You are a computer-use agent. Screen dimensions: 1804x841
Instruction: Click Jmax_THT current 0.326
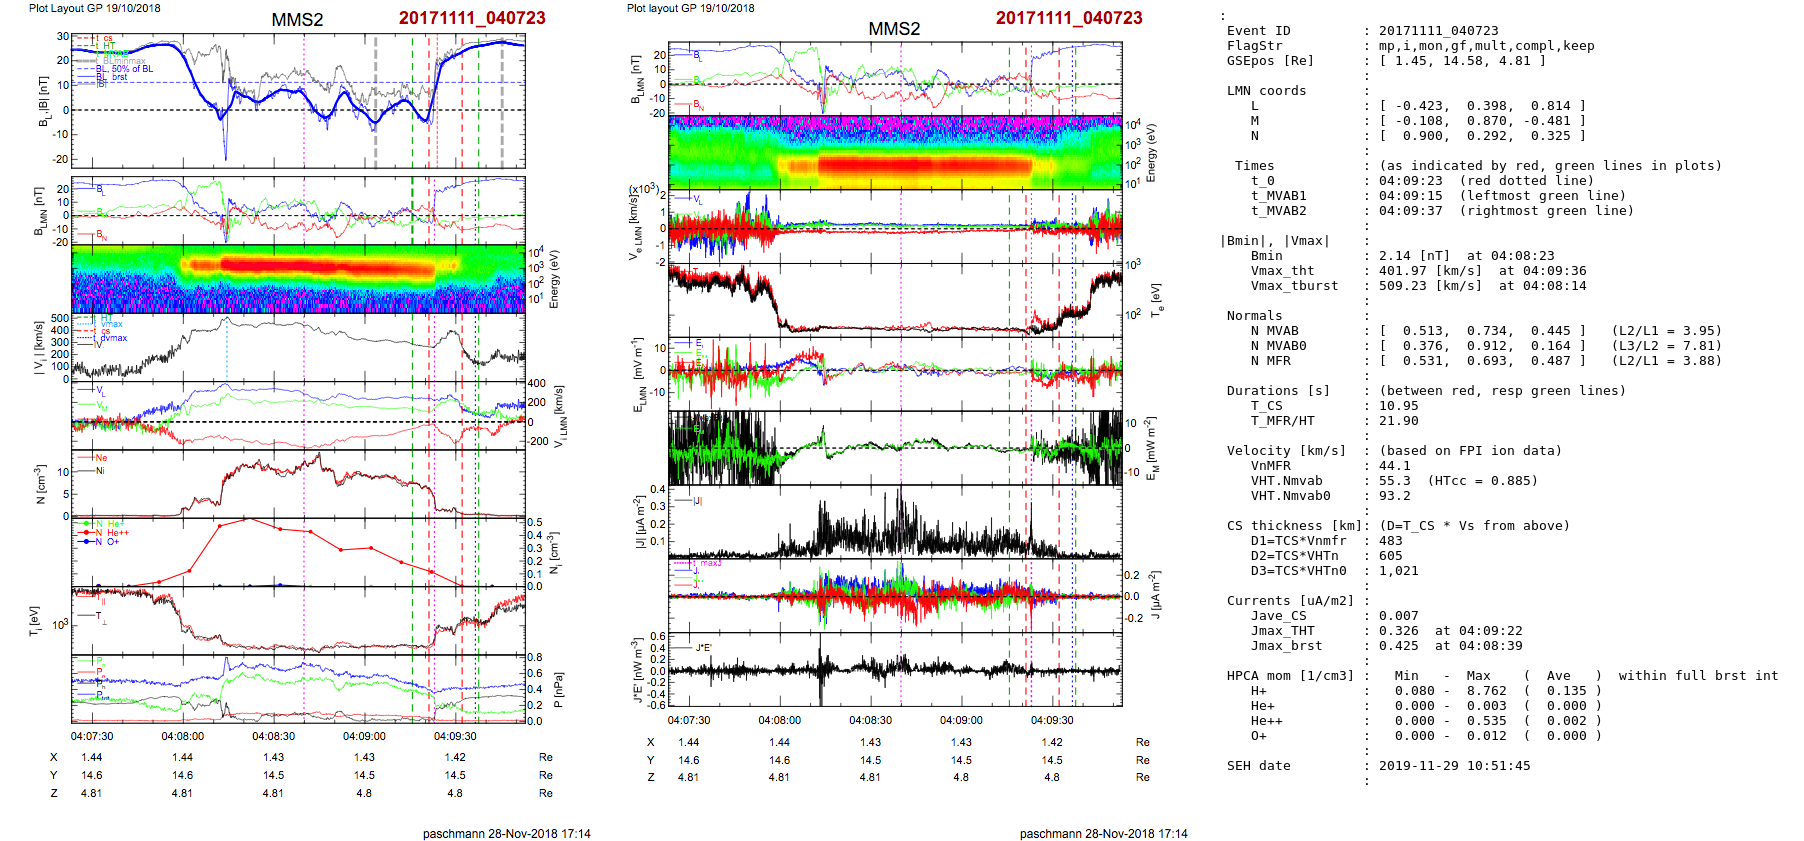tap(1399, 631)
